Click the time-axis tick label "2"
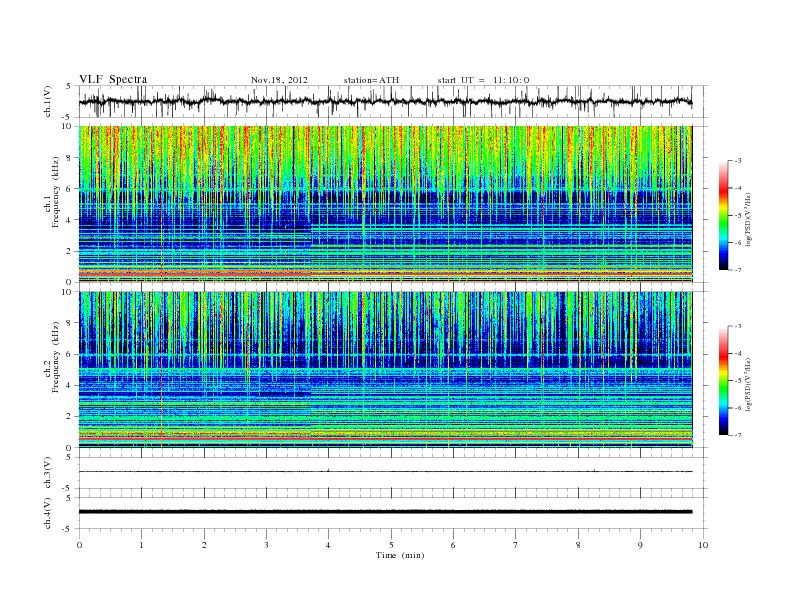The width and height of the screenshot is (792, 612). coord(204,545)
